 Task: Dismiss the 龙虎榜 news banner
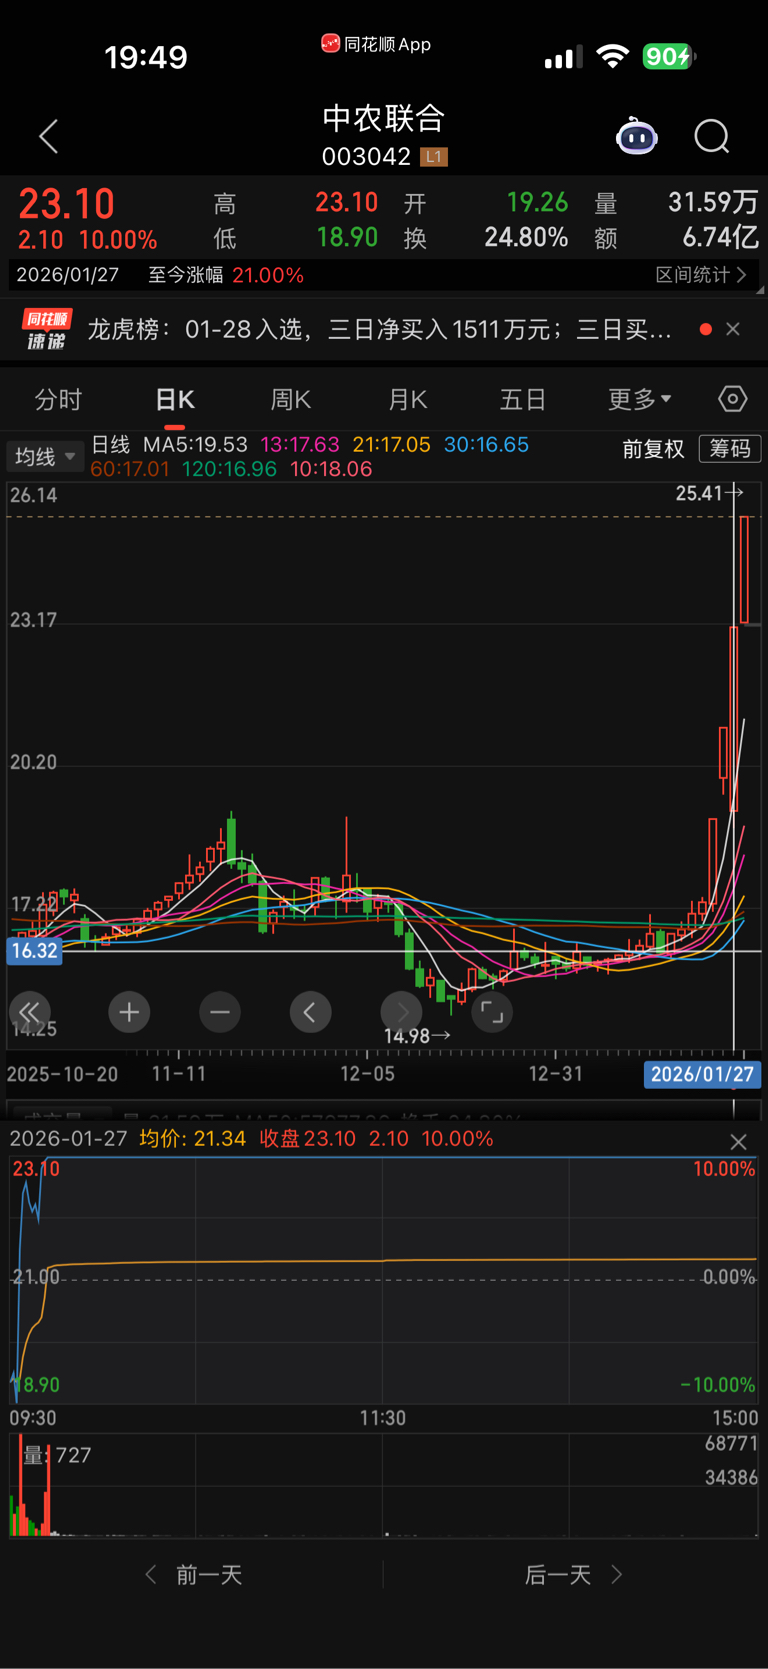tap(733, 329)
